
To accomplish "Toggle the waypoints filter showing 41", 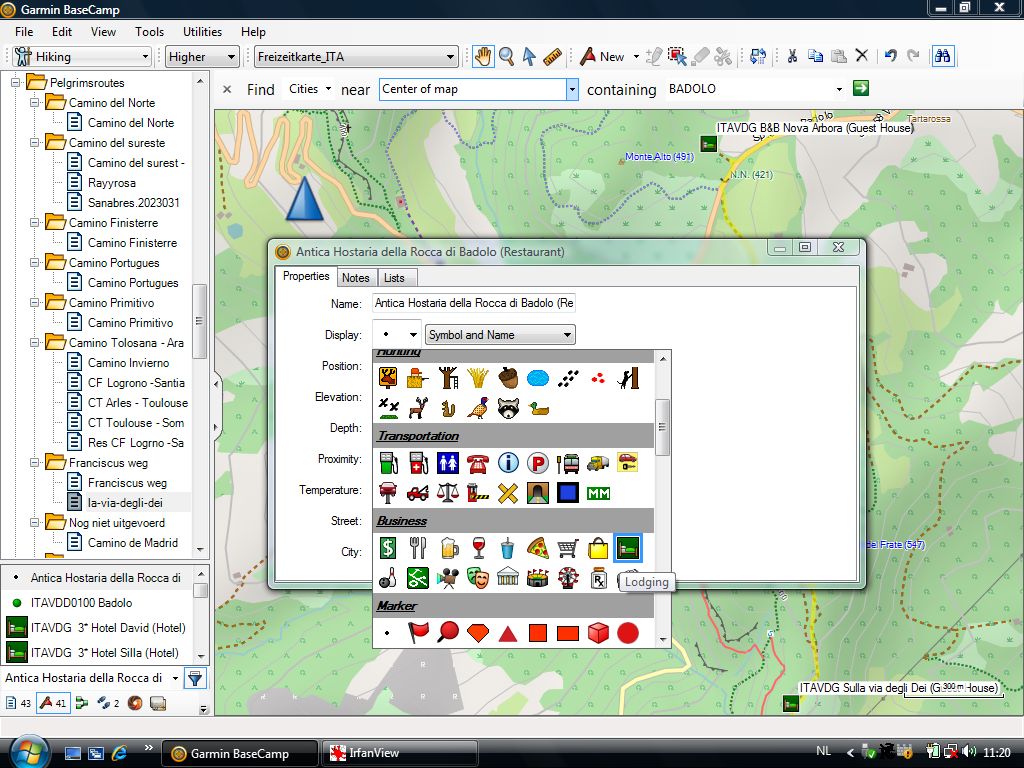I will pyautogui.click(x=52, y=703).
